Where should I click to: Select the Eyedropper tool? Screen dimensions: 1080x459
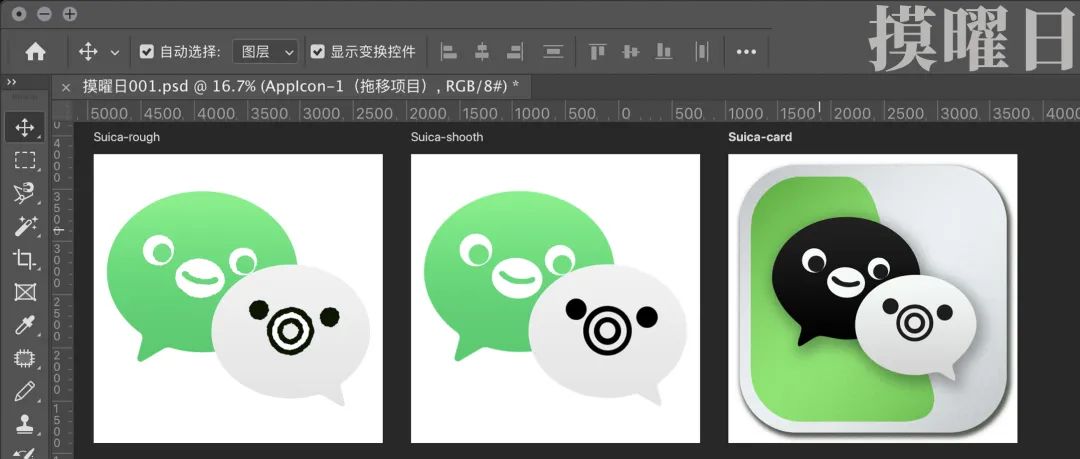(25, 325)
